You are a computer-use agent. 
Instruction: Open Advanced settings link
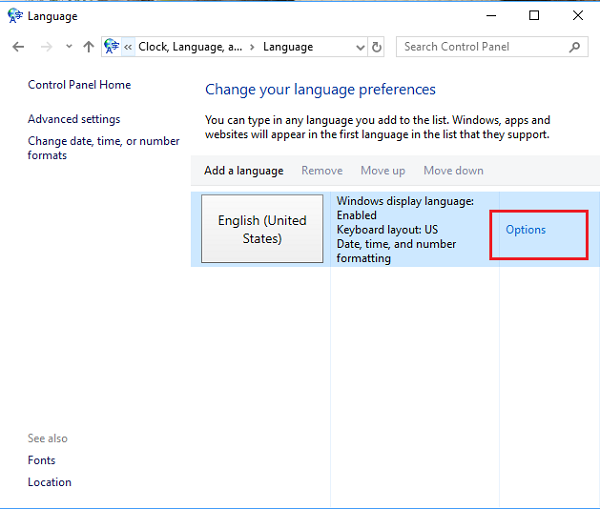click(x=74, y=119)
